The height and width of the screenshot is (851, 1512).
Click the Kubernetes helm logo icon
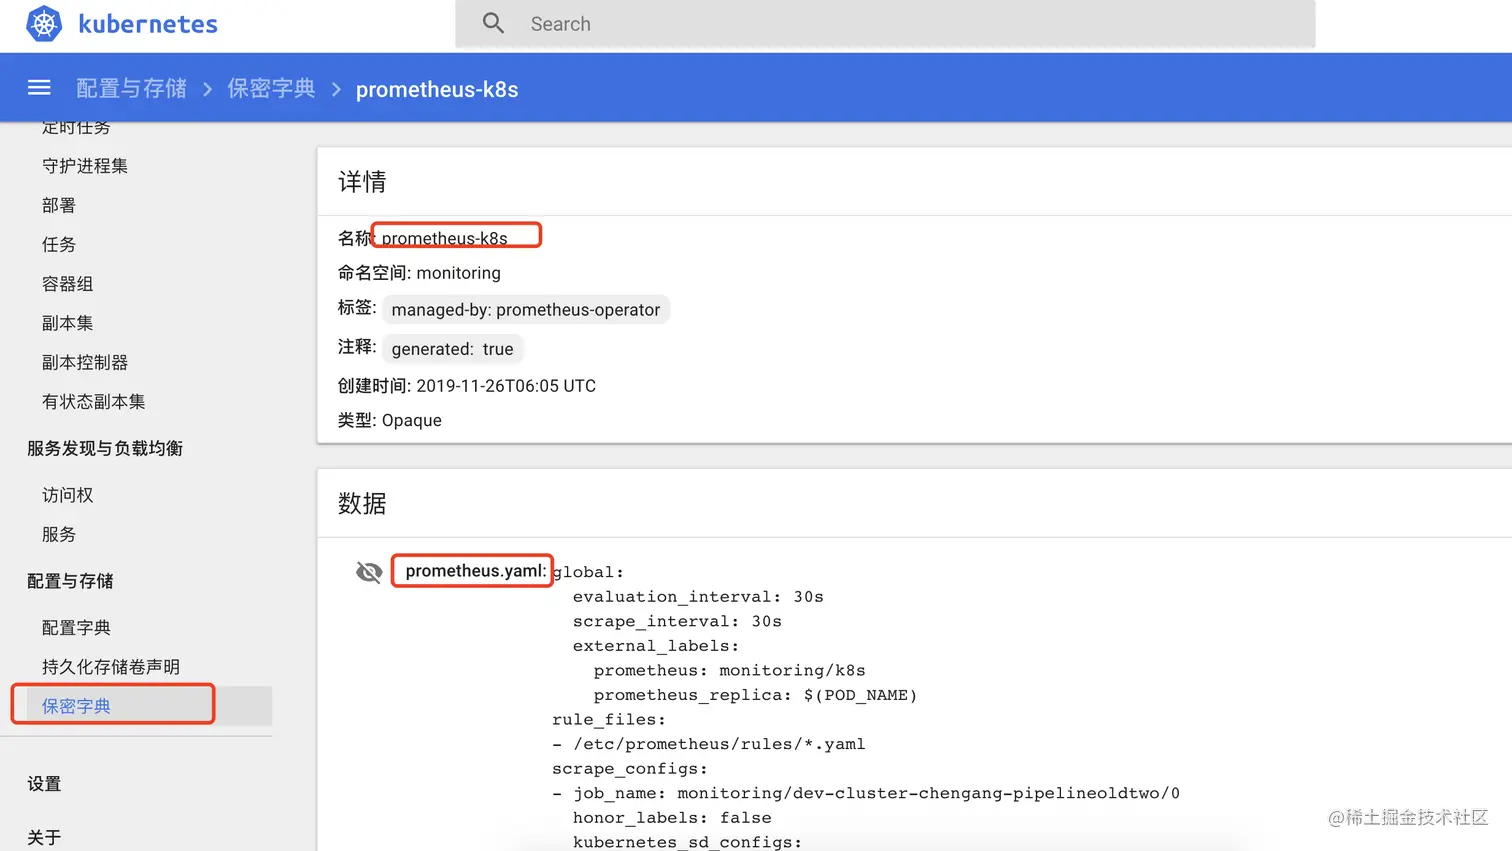click(44, 24)
